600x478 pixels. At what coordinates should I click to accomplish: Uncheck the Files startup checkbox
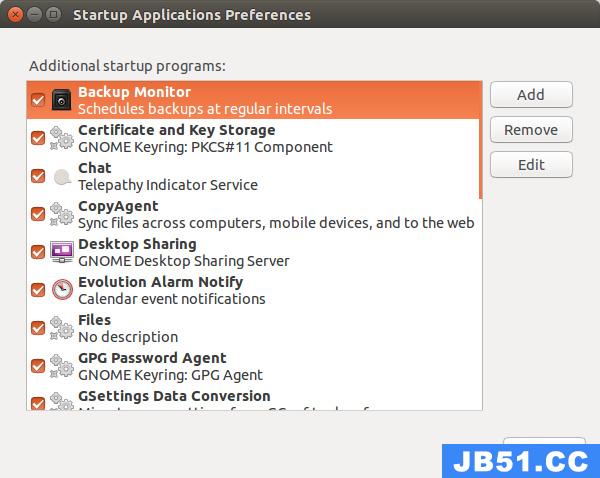(38, 328)
